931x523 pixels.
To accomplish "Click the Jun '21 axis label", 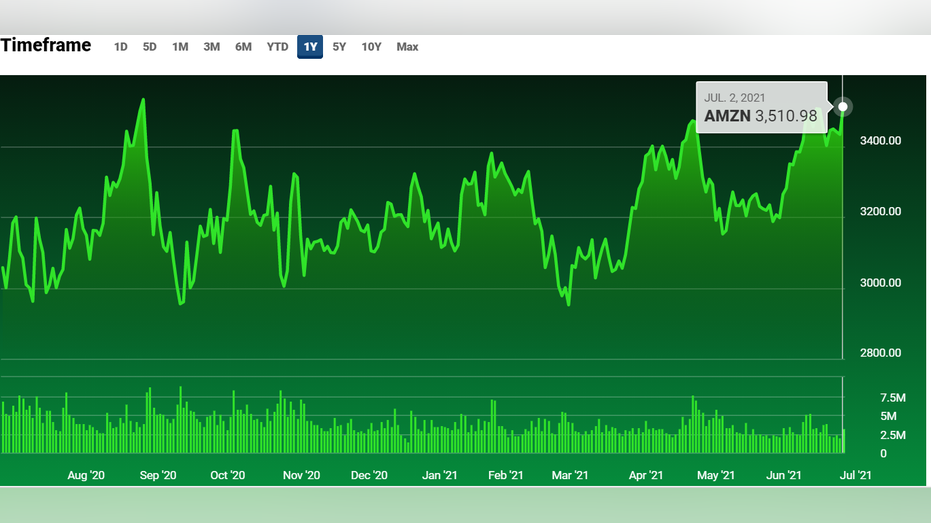I will click(784, 476).
